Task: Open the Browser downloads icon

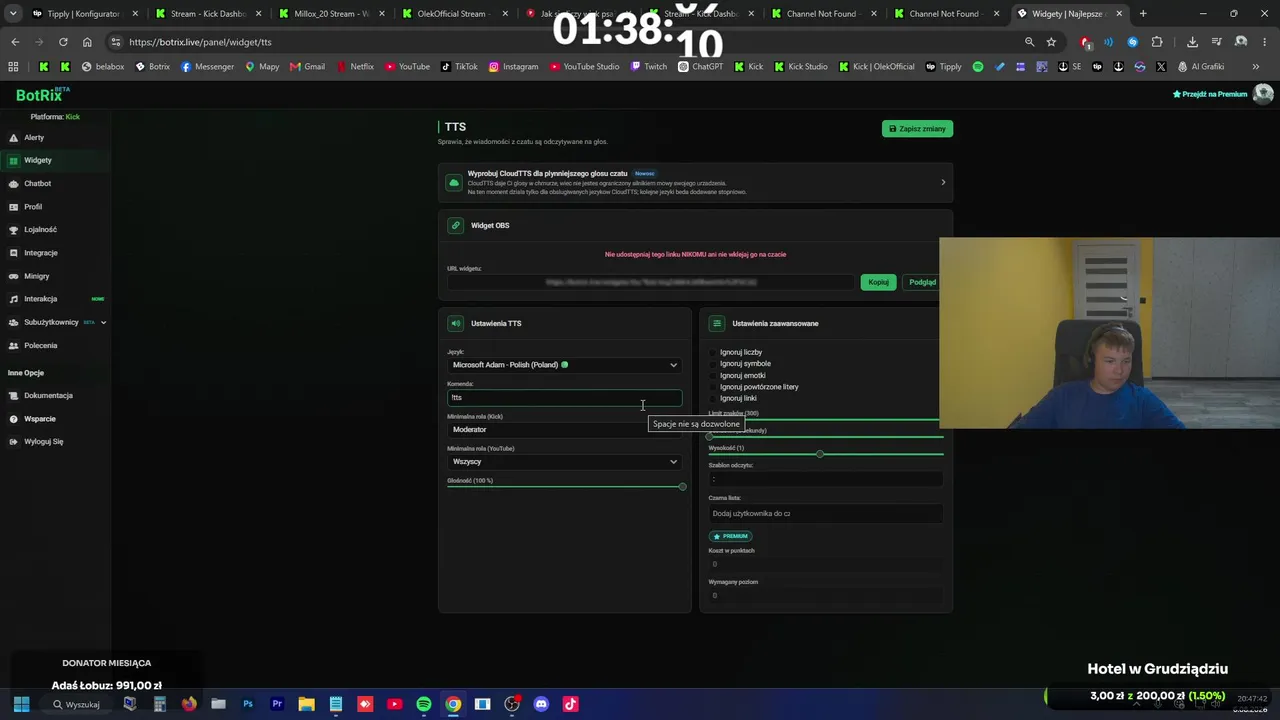Action: pyautogui.click(x=1192, y=42)
